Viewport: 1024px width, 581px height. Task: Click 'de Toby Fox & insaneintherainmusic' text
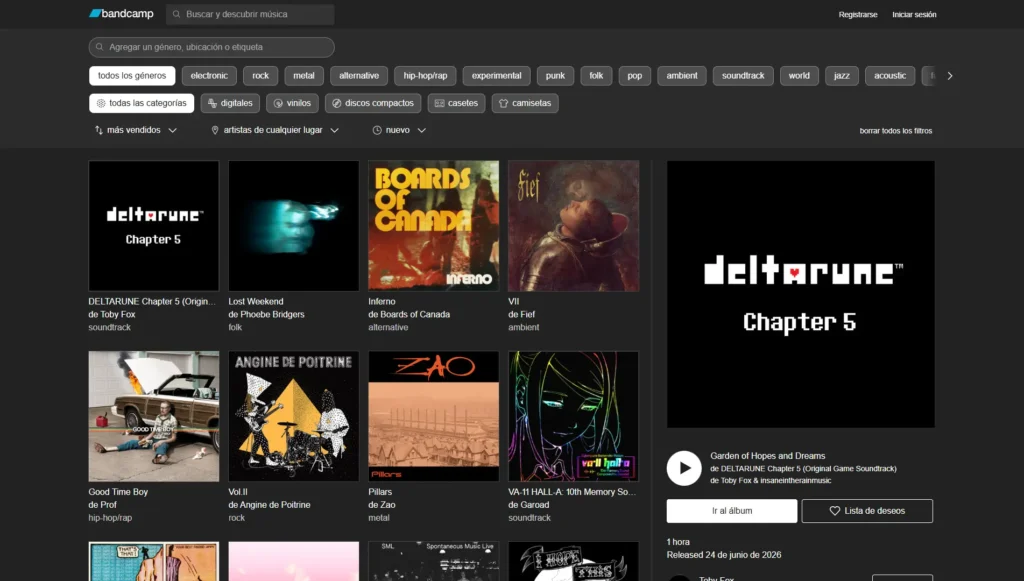pos(771,480)
